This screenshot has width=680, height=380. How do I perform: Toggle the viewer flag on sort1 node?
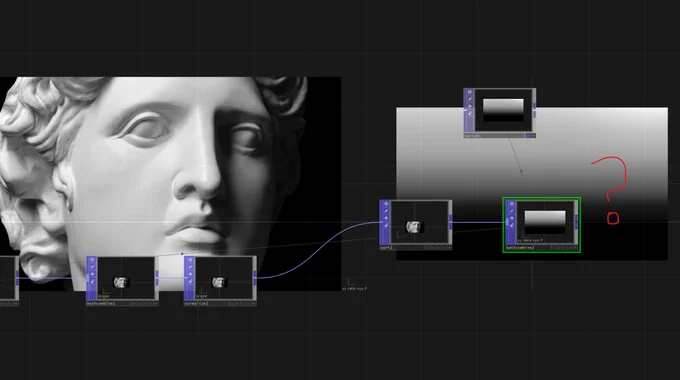[386, 204]
